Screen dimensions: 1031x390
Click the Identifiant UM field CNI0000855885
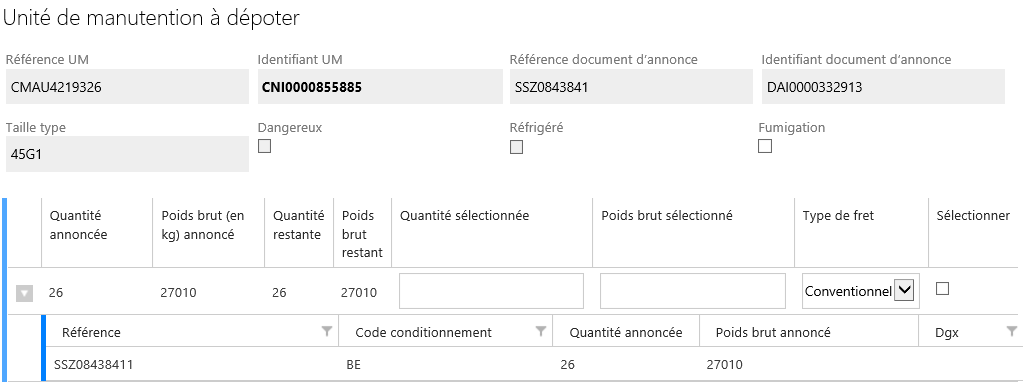click(x=380, y=87)
